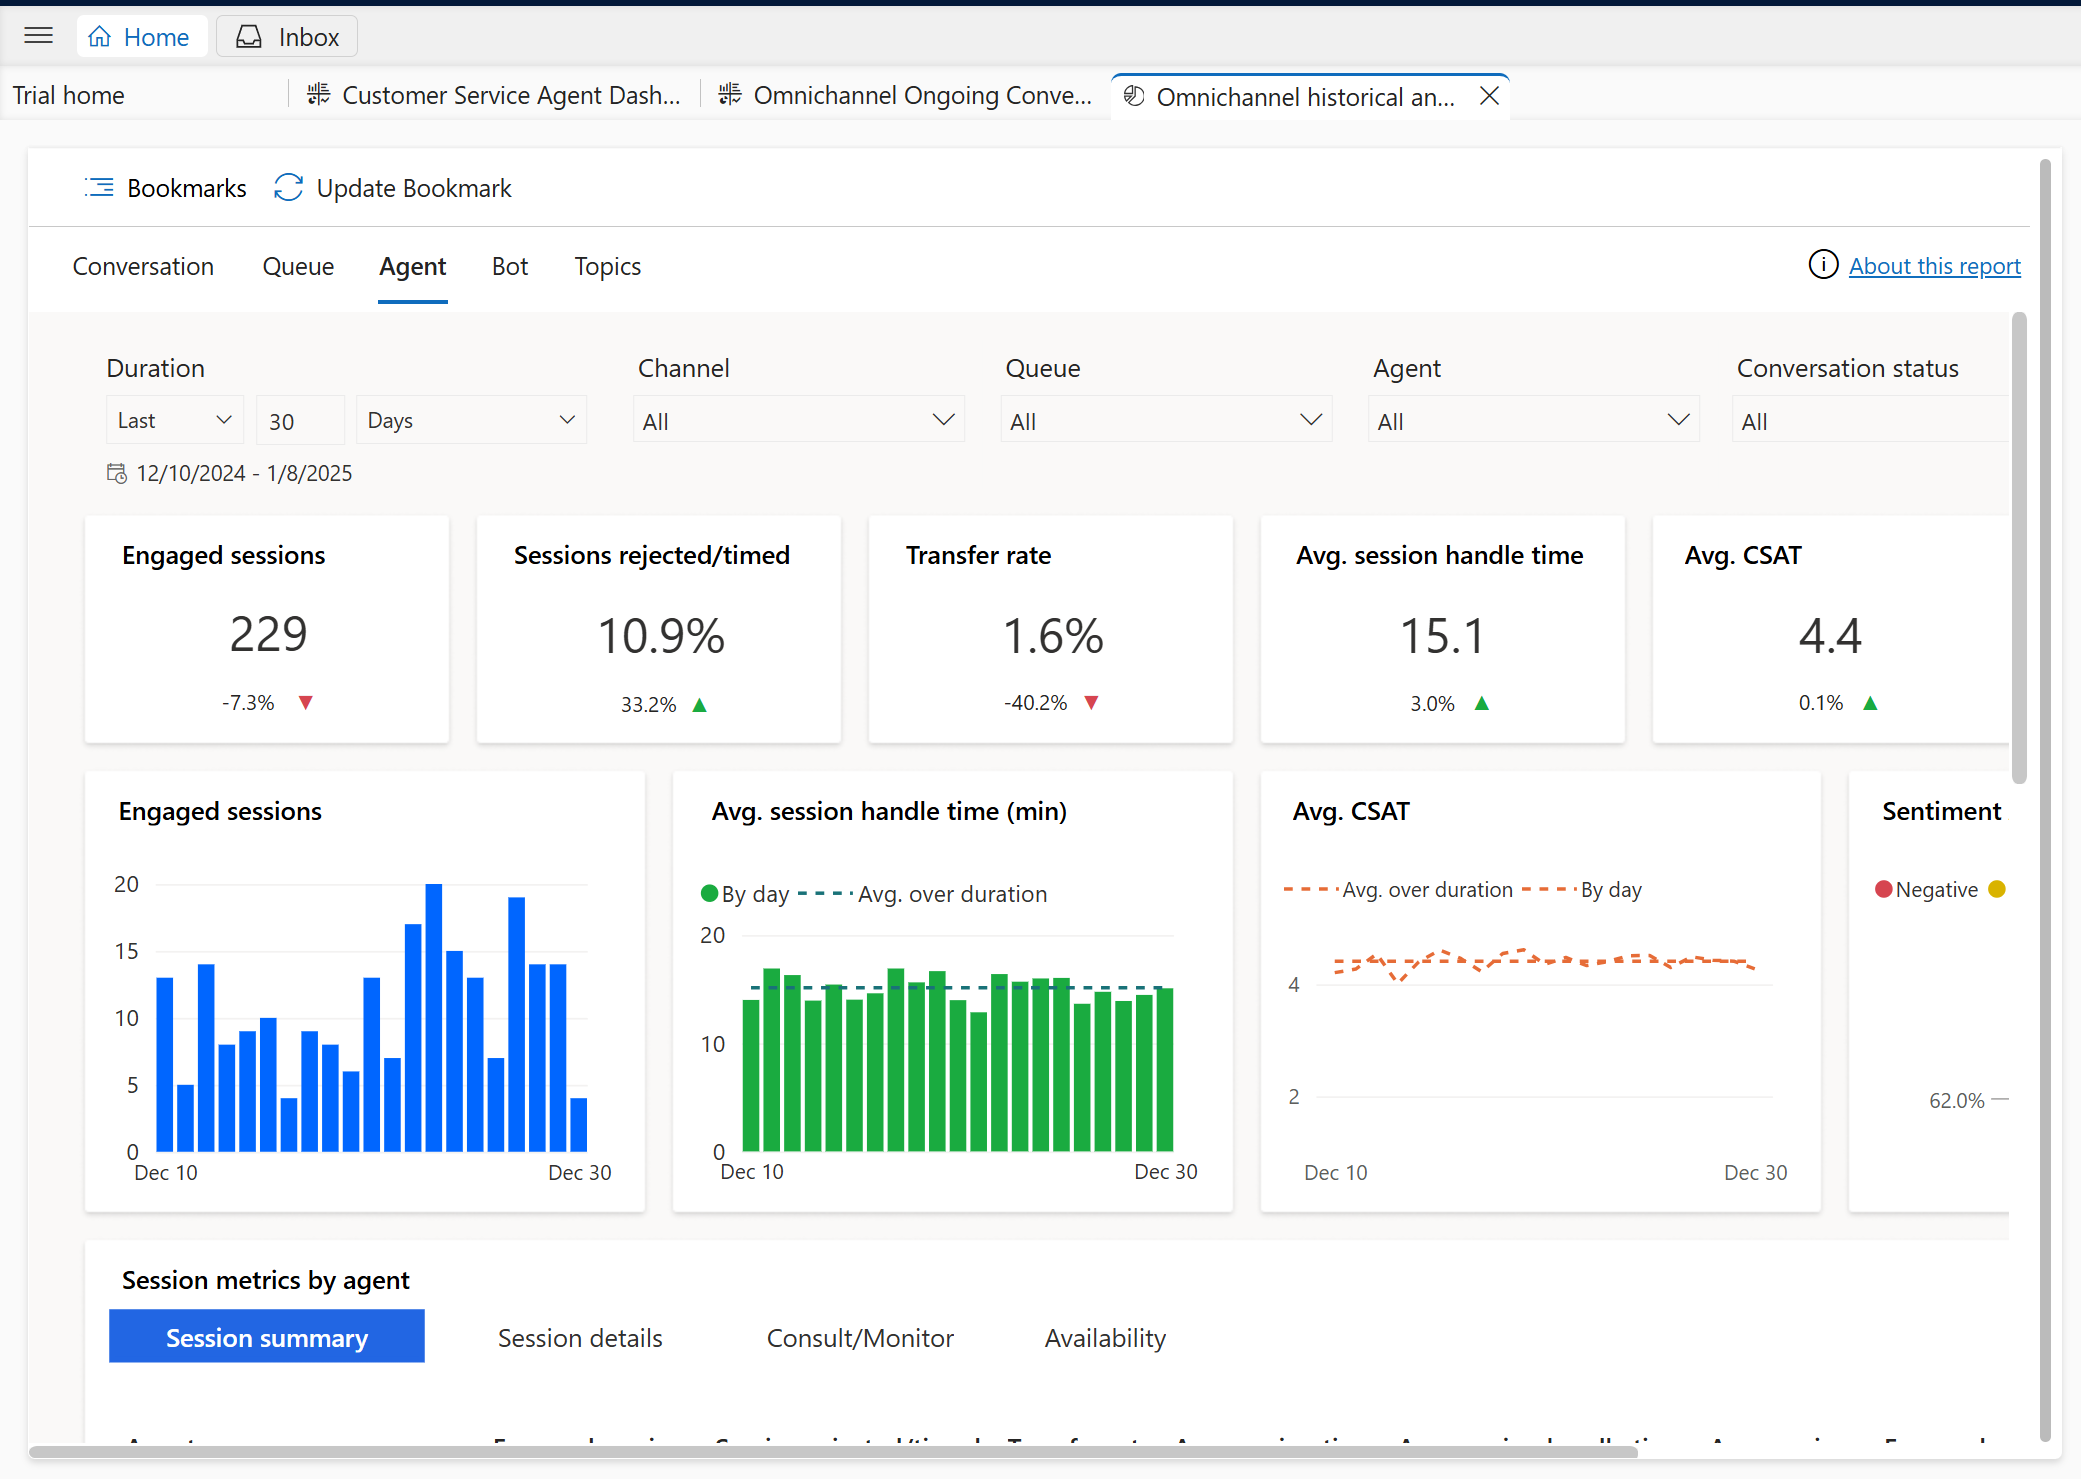The image size is (2081, 1479).
Task: Select the Session summary view
Action: tap(267, 1337)
